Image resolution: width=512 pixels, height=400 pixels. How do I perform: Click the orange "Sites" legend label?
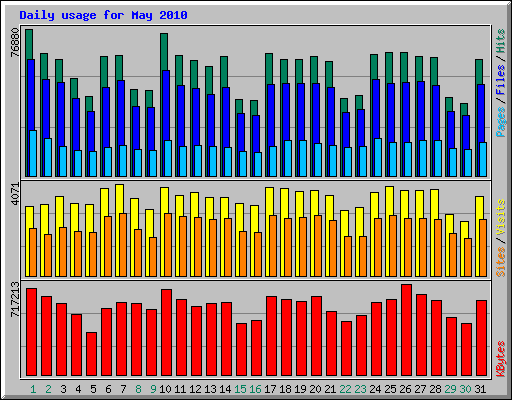500,262
